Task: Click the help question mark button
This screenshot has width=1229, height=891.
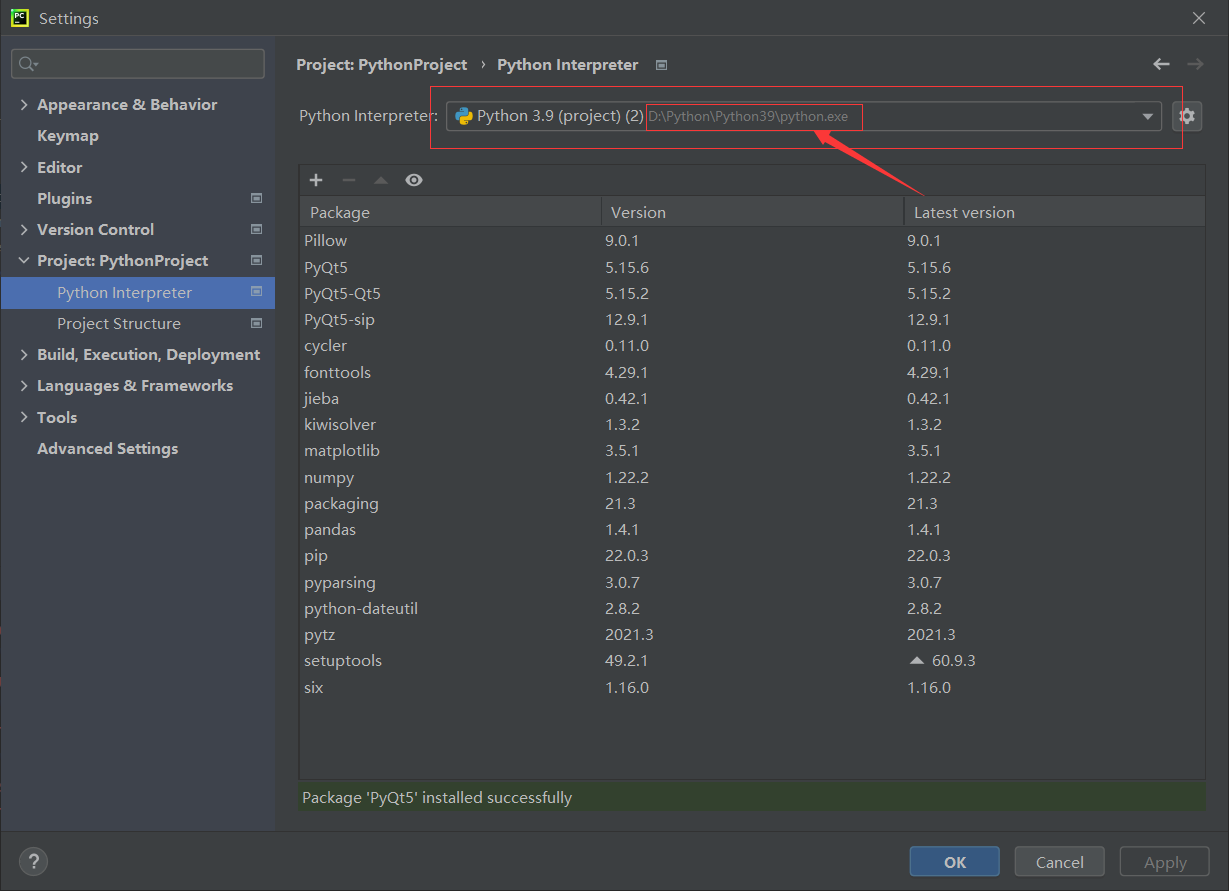Action: [33, 861]
